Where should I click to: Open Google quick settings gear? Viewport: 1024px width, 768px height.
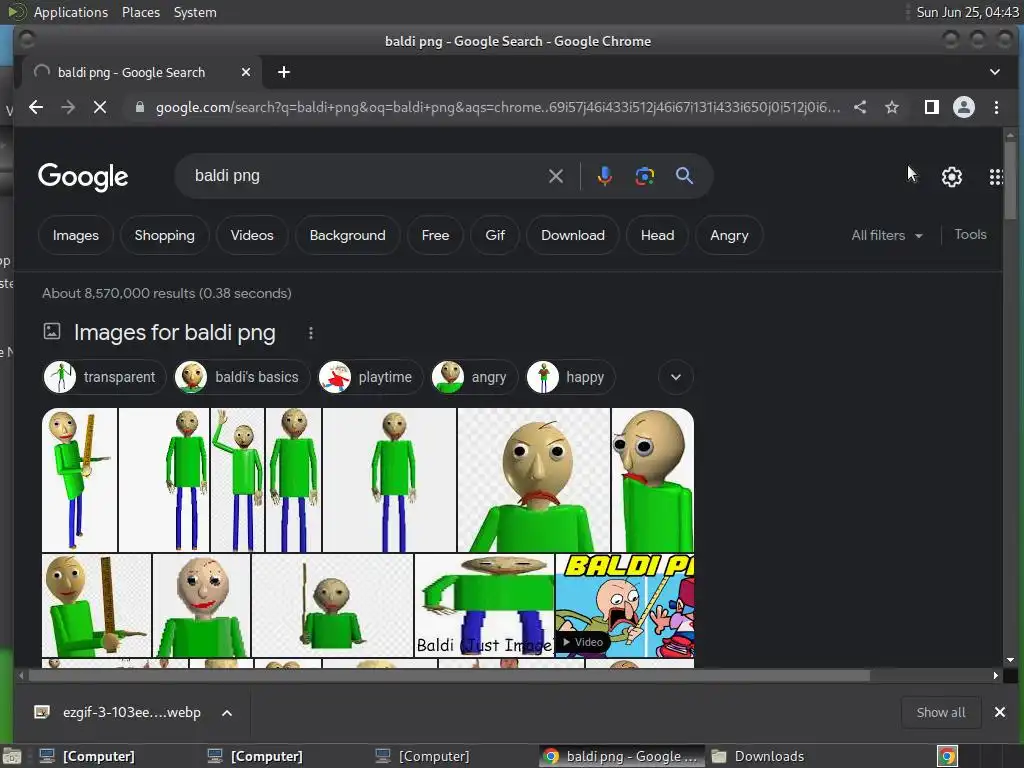[x=952, y=177]
